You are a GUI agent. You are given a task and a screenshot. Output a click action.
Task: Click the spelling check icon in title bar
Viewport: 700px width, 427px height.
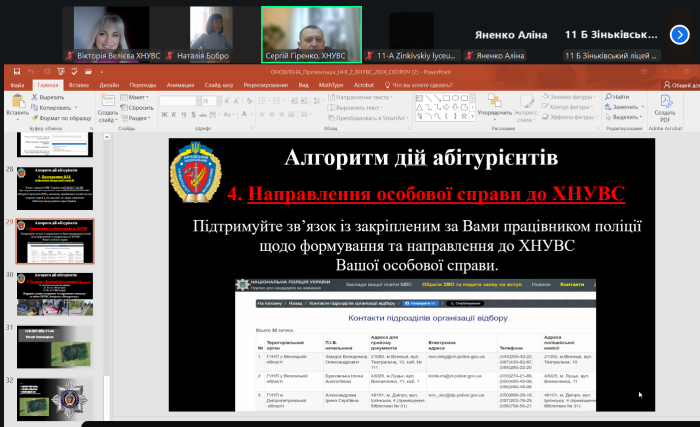point(74,71)
